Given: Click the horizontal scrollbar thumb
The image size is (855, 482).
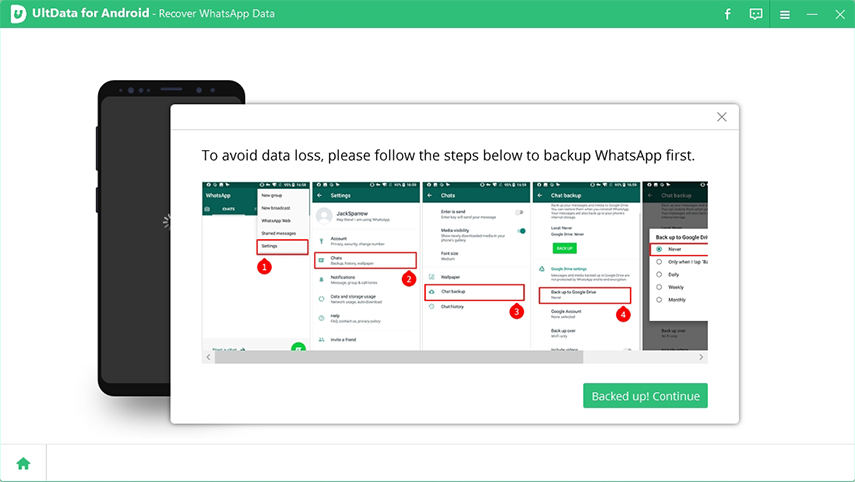Looking at the screenshot, I should click(x=399, y=357).
